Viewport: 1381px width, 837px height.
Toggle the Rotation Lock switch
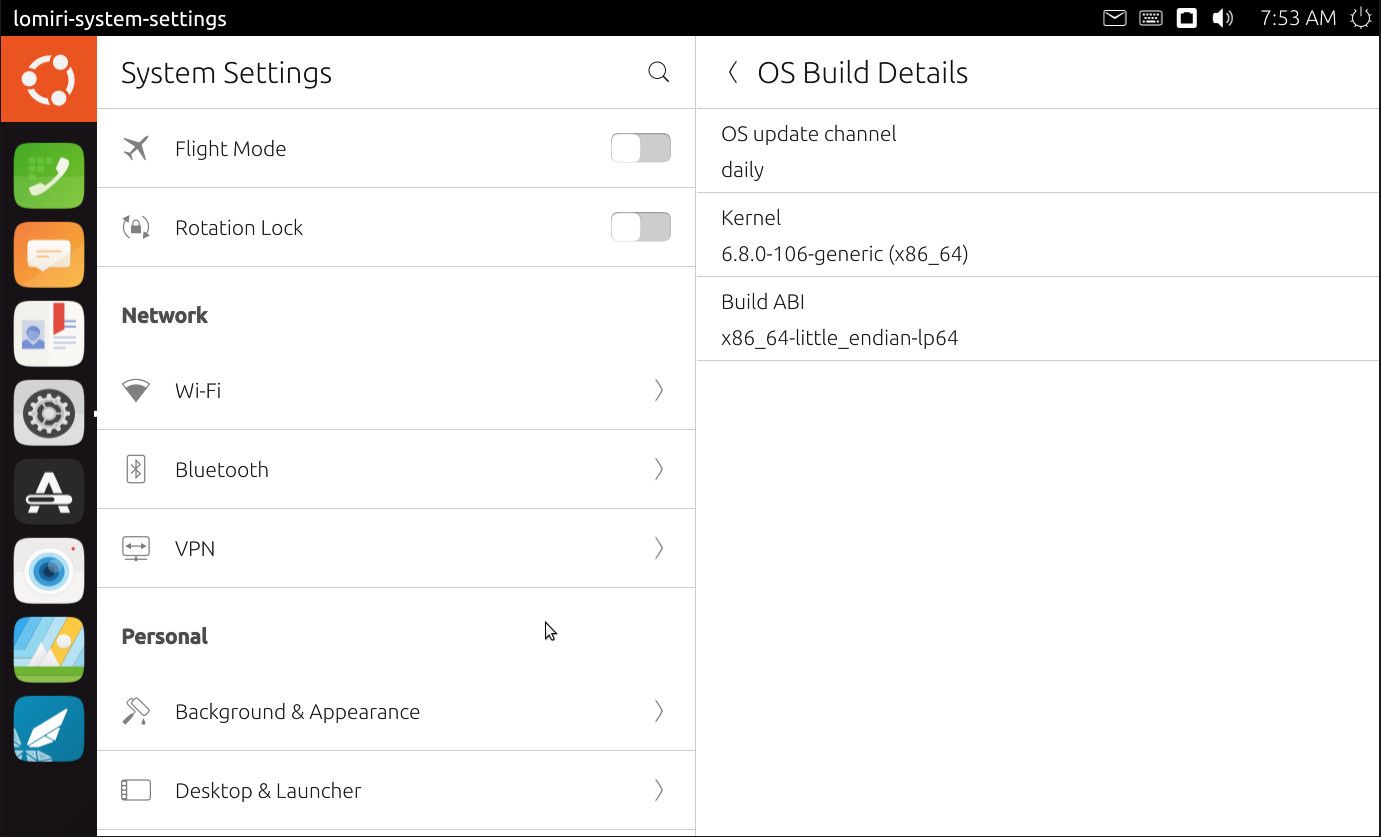640,227
